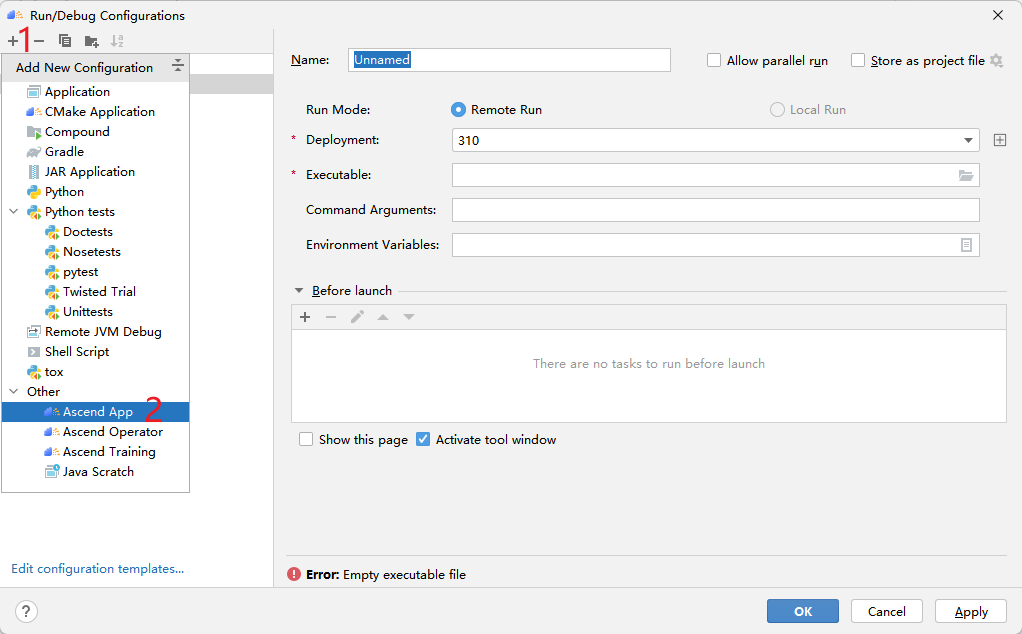Select the Remote Run radio button
The height and width of the screenshot is (634, 1022).
tap(459, 109)
